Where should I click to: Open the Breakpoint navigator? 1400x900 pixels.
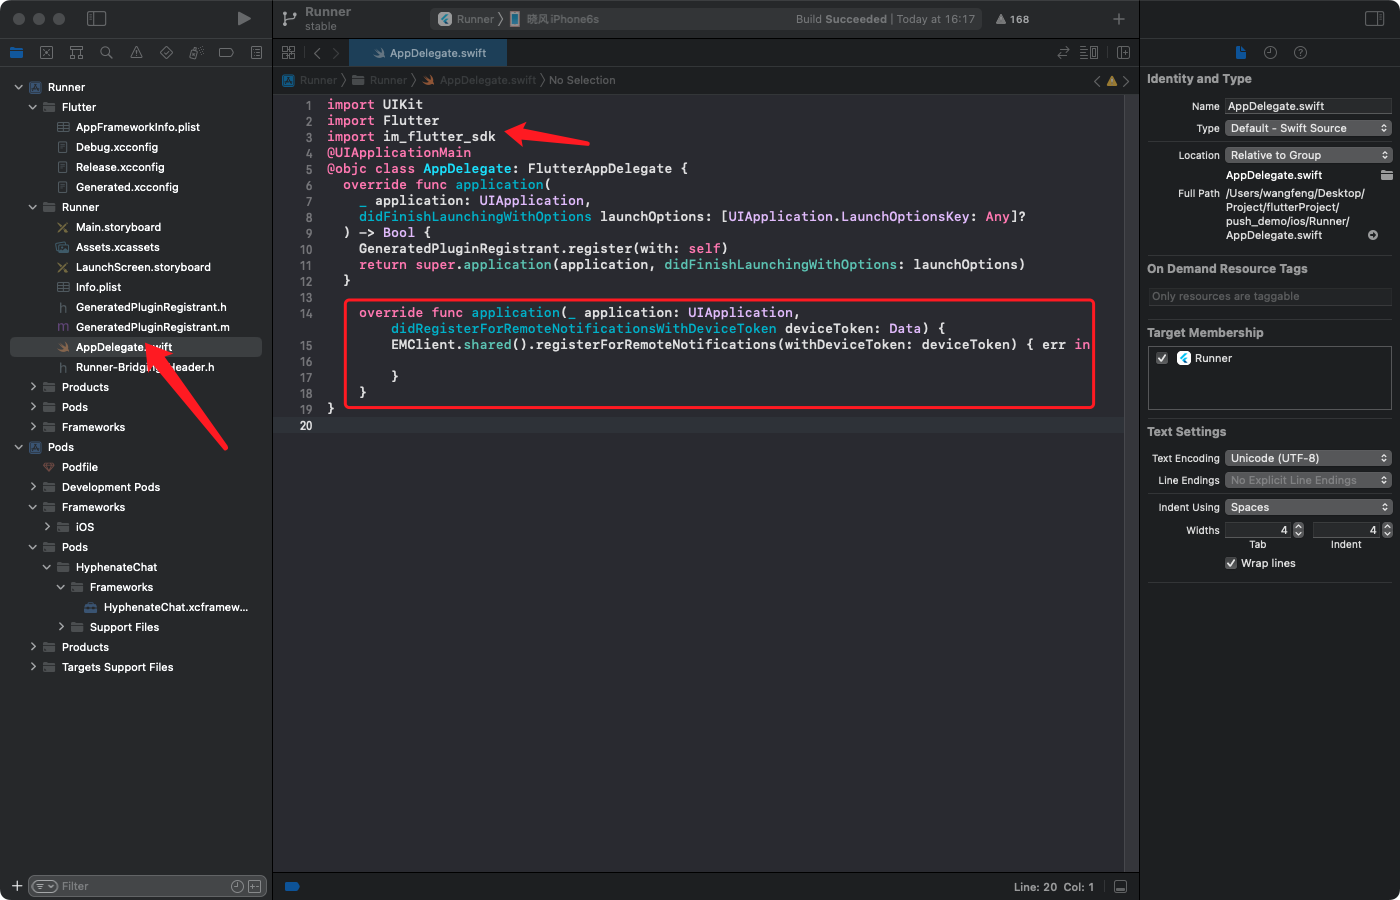(x=226, y=53)
